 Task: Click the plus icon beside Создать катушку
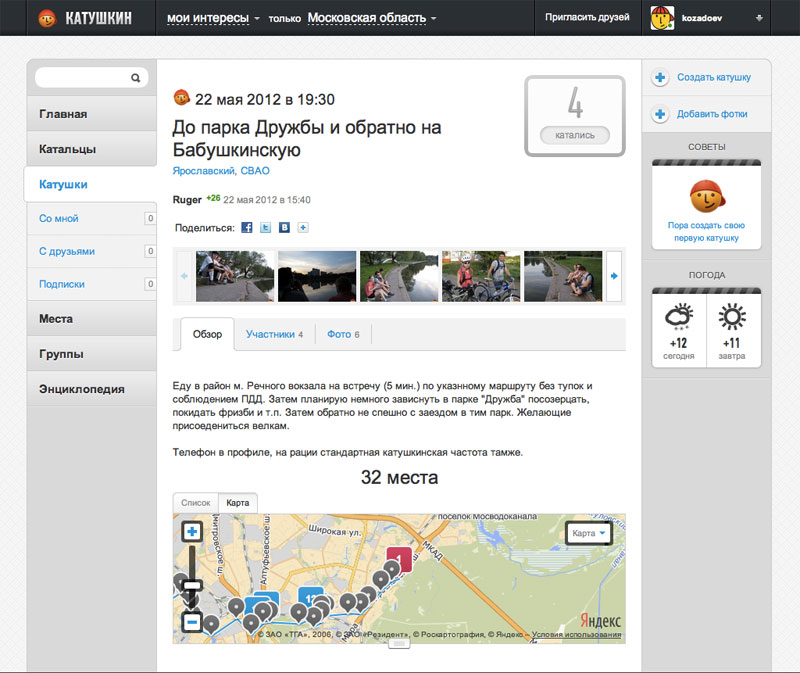[660, 78]
